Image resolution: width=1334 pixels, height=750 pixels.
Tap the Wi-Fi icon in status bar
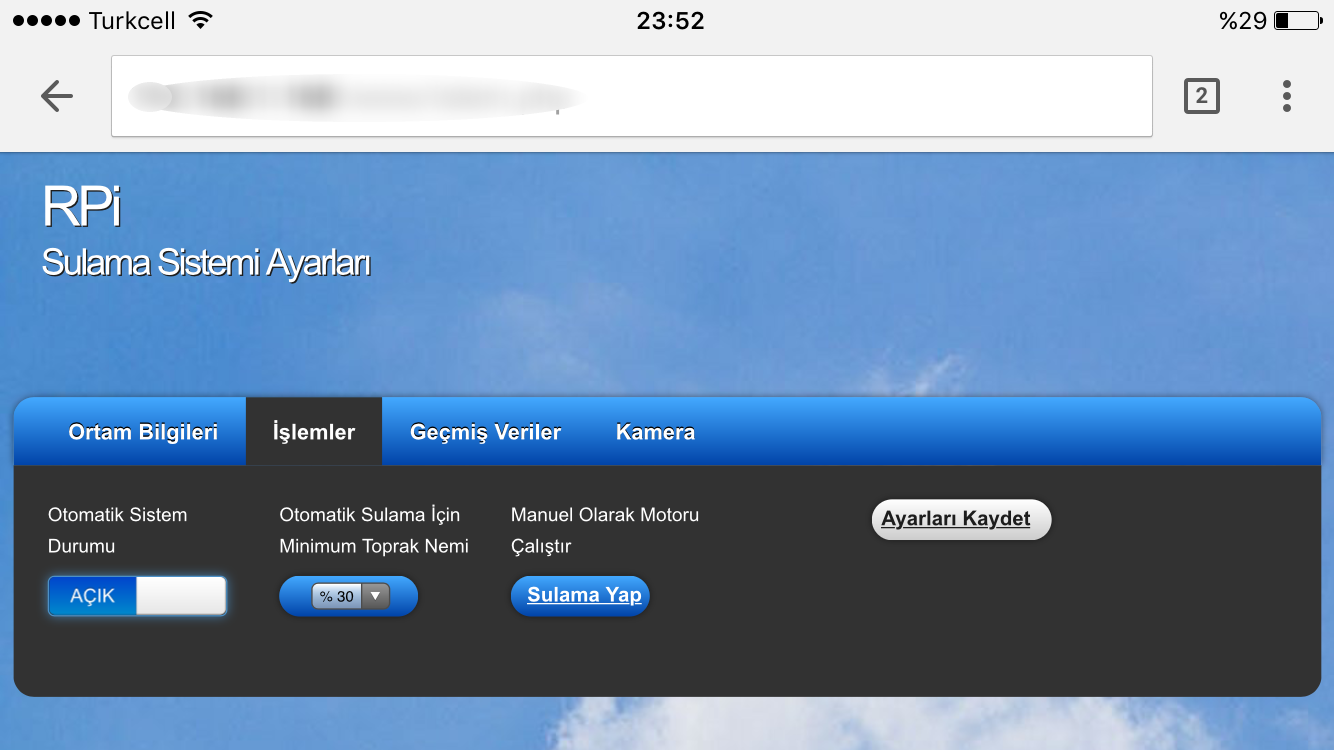tap(201, 21)
